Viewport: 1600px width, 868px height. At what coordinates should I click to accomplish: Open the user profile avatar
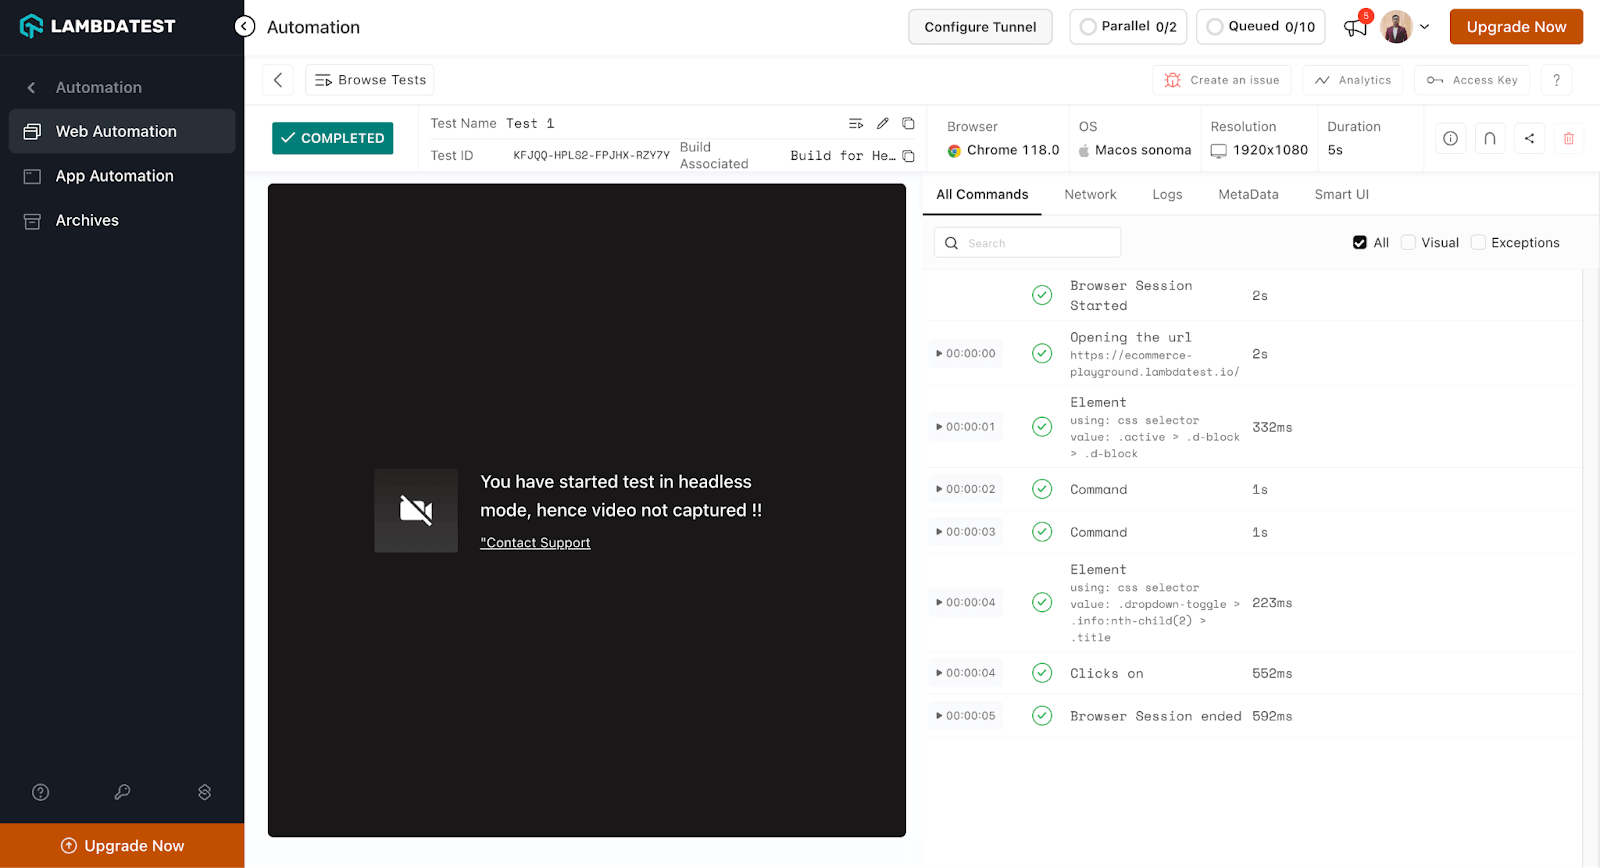pos(1396,27)
